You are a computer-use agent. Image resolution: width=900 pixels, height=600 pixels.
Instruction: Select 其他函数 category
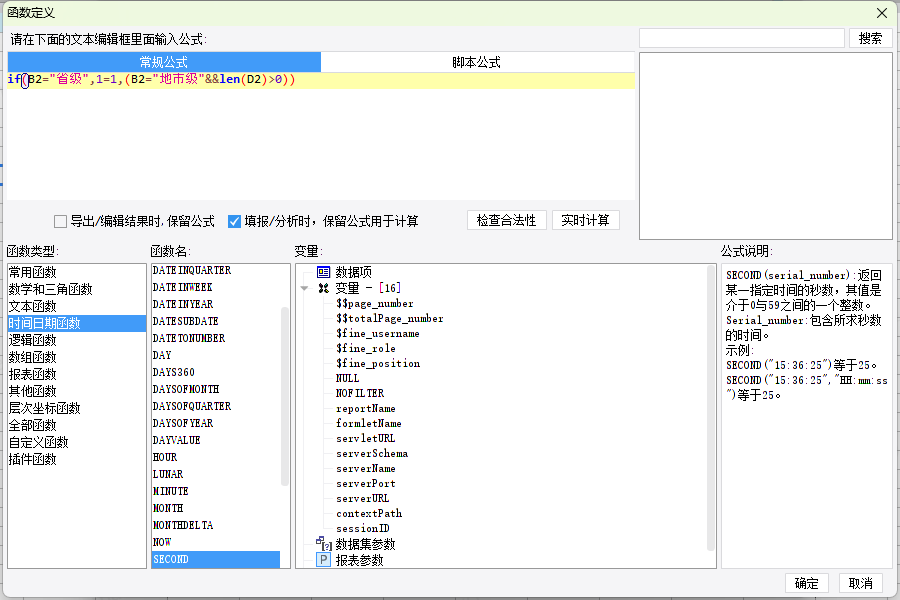point(76,391)
